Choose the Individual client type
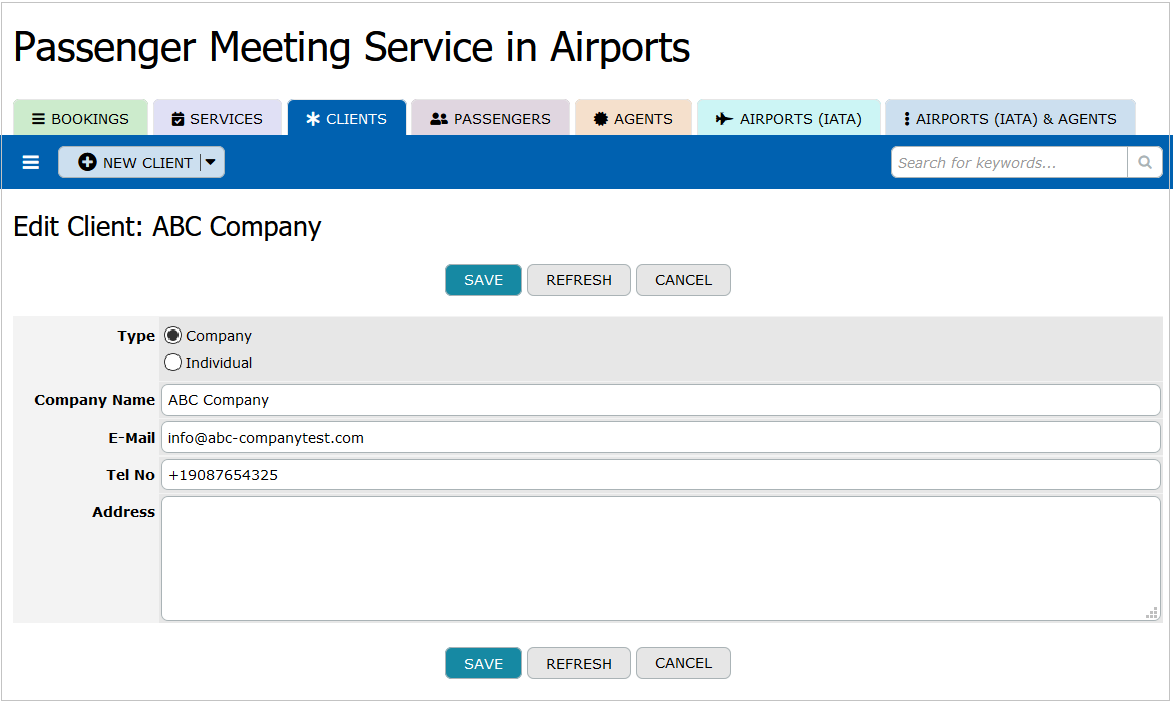Image resolution: width=1173 pixels, height=708 pixels. click(173, 363)
